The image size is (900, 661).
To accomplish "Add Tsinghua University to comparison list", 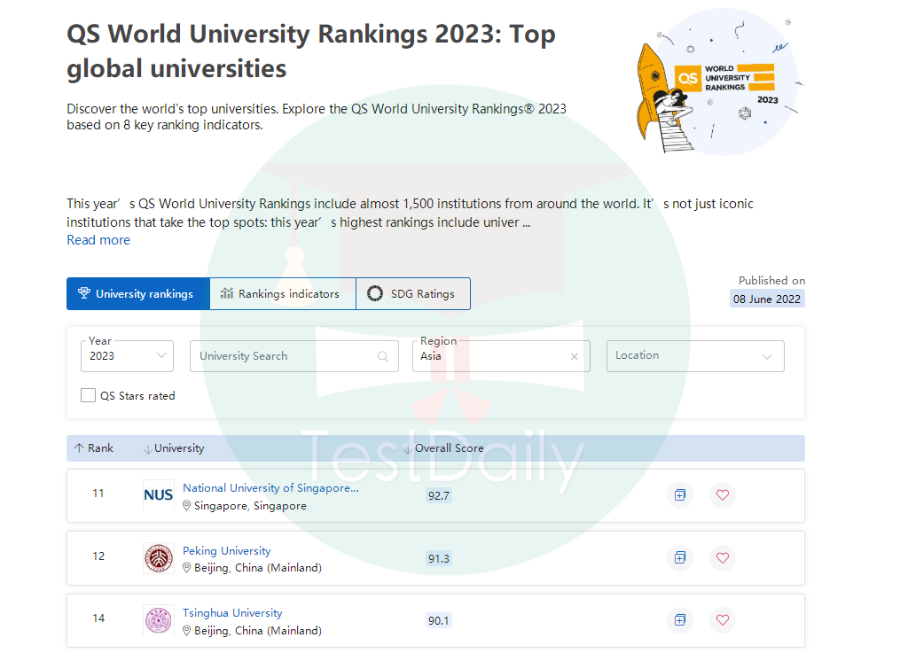I will (x=680, y=620).
